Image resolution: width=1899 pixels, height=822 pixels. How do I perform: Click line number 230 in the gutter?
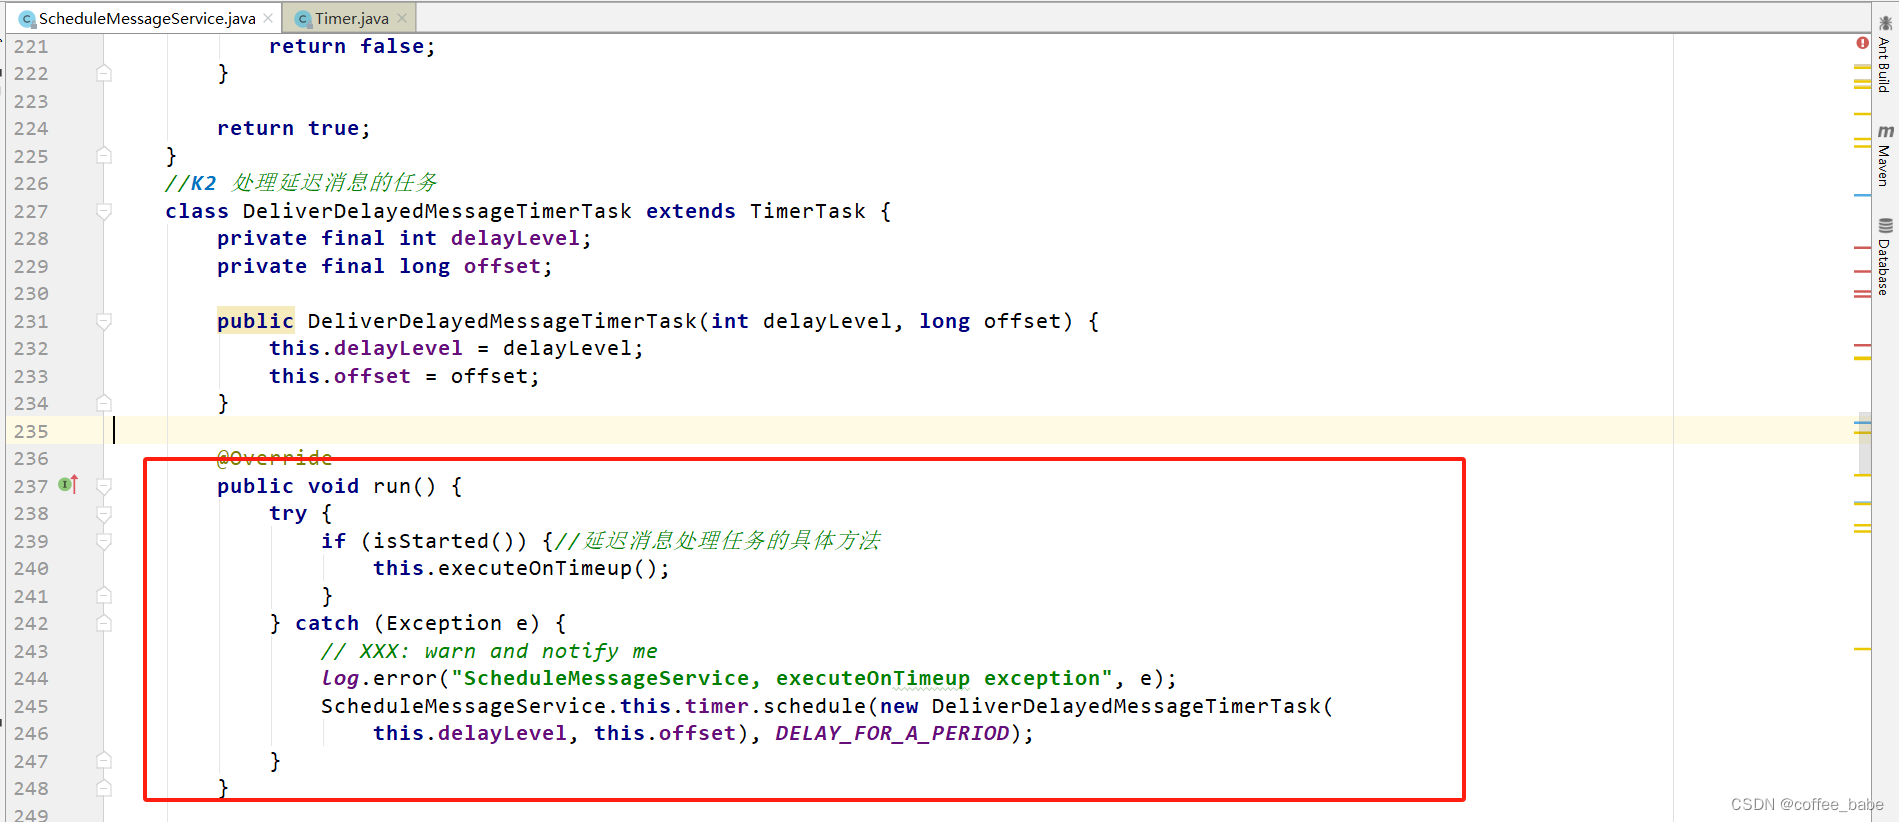(x=31, y=293)
